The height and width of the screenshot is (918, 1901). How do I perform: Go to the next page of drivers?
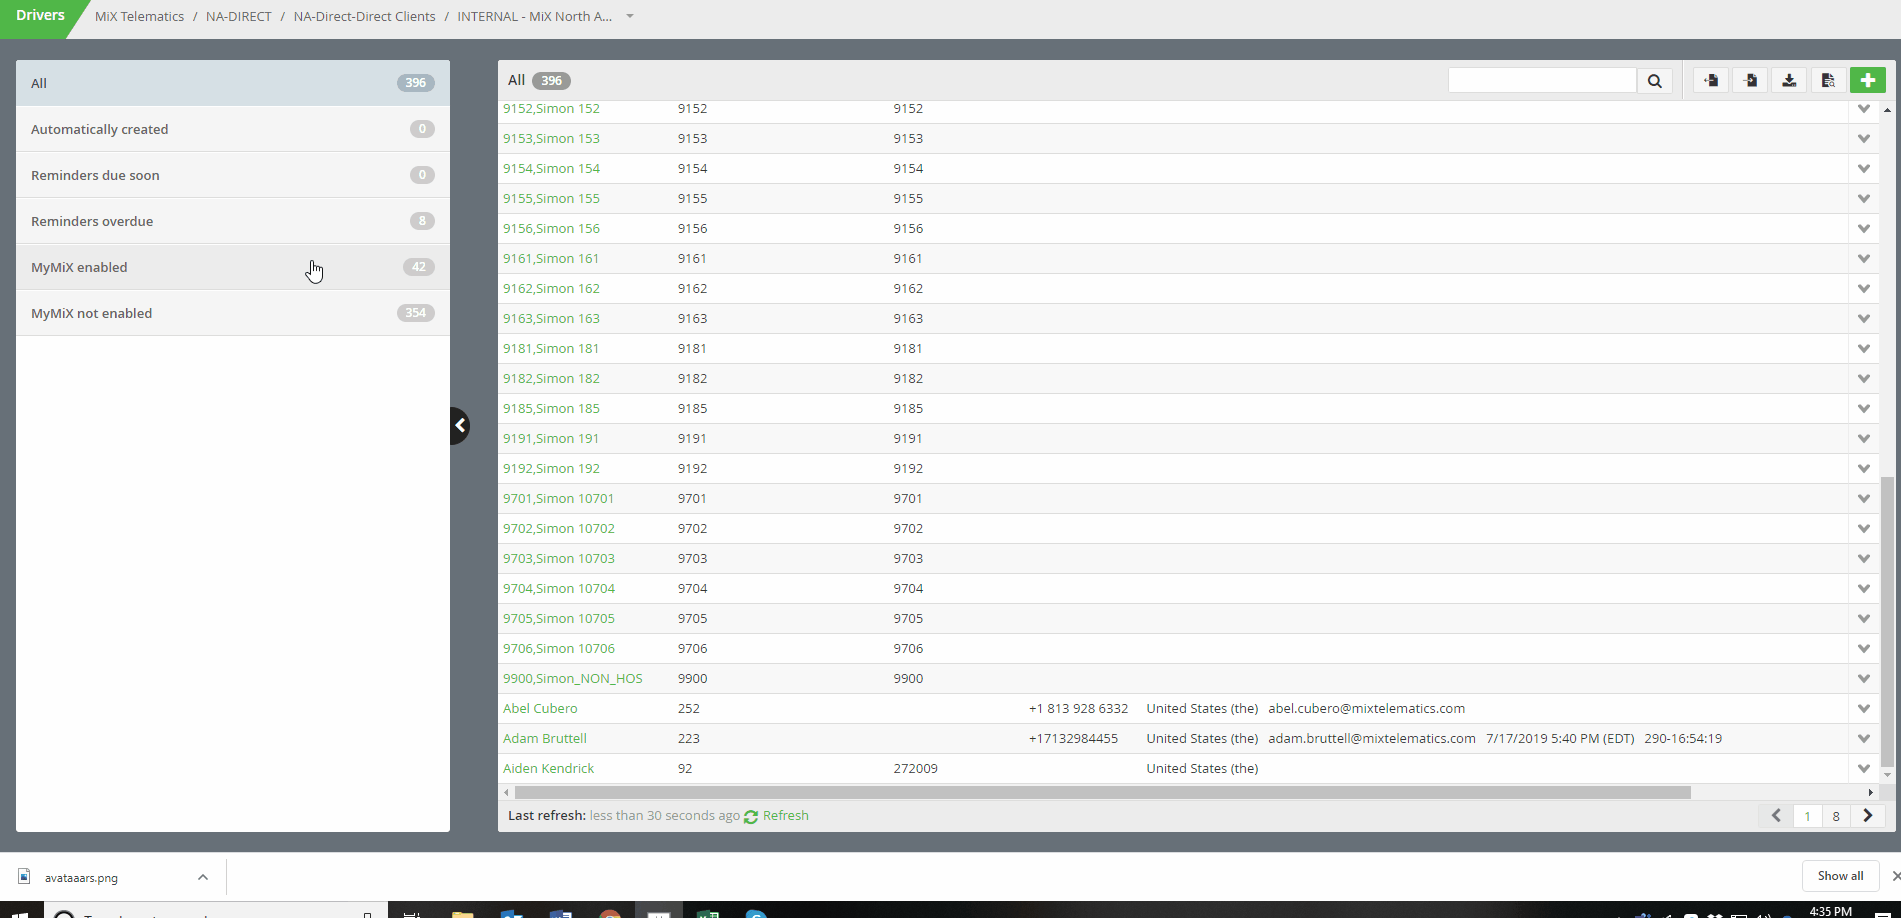pyautogui.click(x=1868, y=816)
